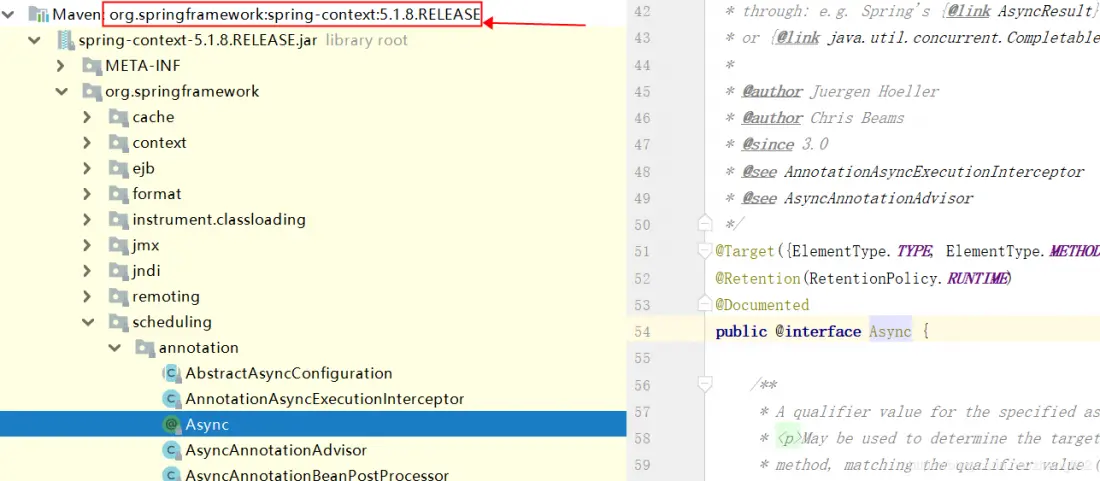This screenshot has height=481, width=1100.
Task: Open the Async annotation row
Action: [313, 425]
